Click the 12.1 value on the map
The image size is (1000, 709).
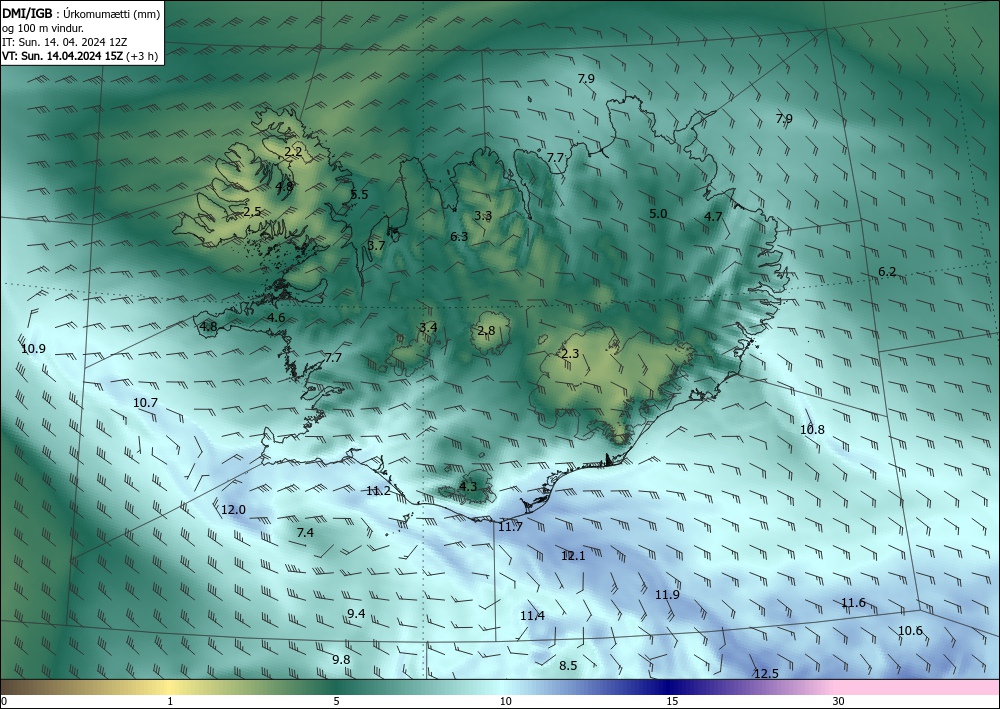coord(573,557)
